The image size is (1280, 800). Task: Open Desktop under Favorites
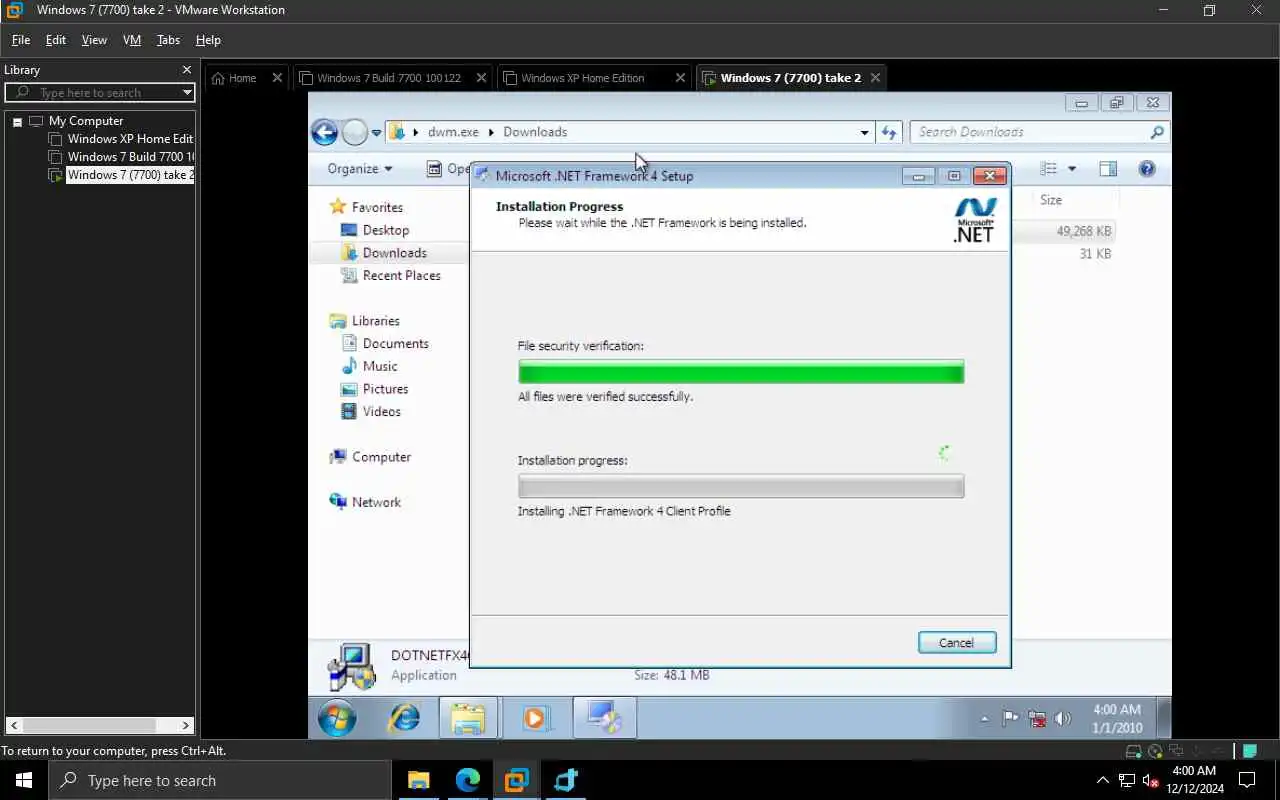[385, 230]
